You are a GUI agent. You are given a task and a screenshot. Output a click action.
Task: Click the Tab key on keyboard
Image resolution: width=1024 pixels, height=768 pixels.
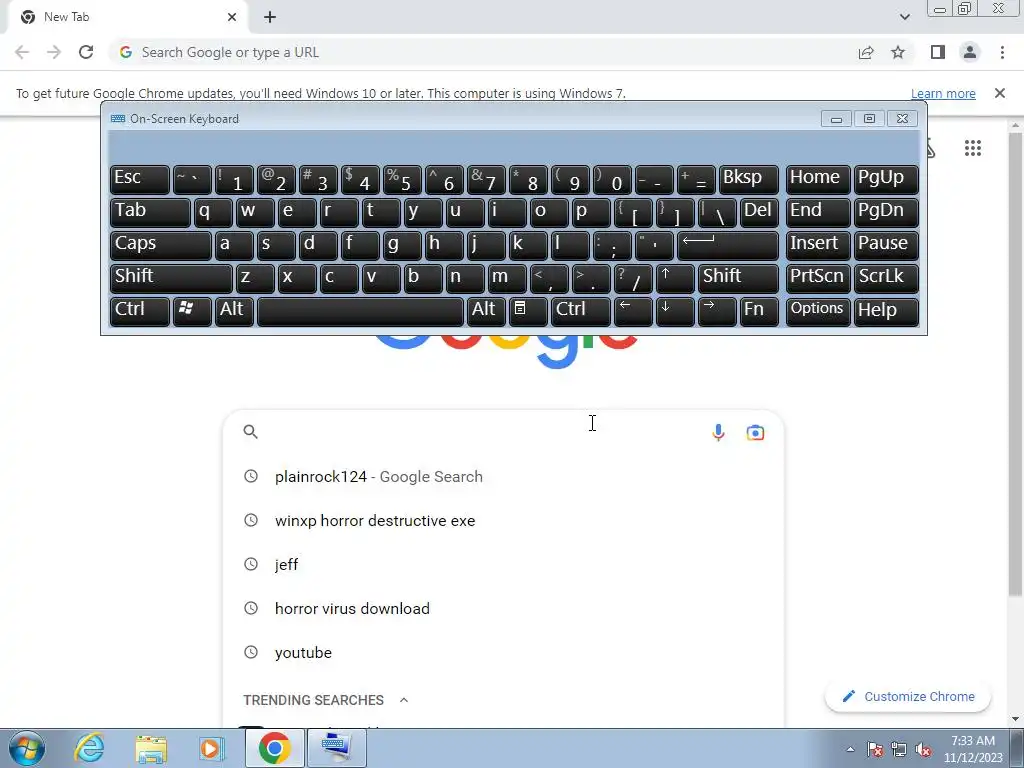click(150, 212)
